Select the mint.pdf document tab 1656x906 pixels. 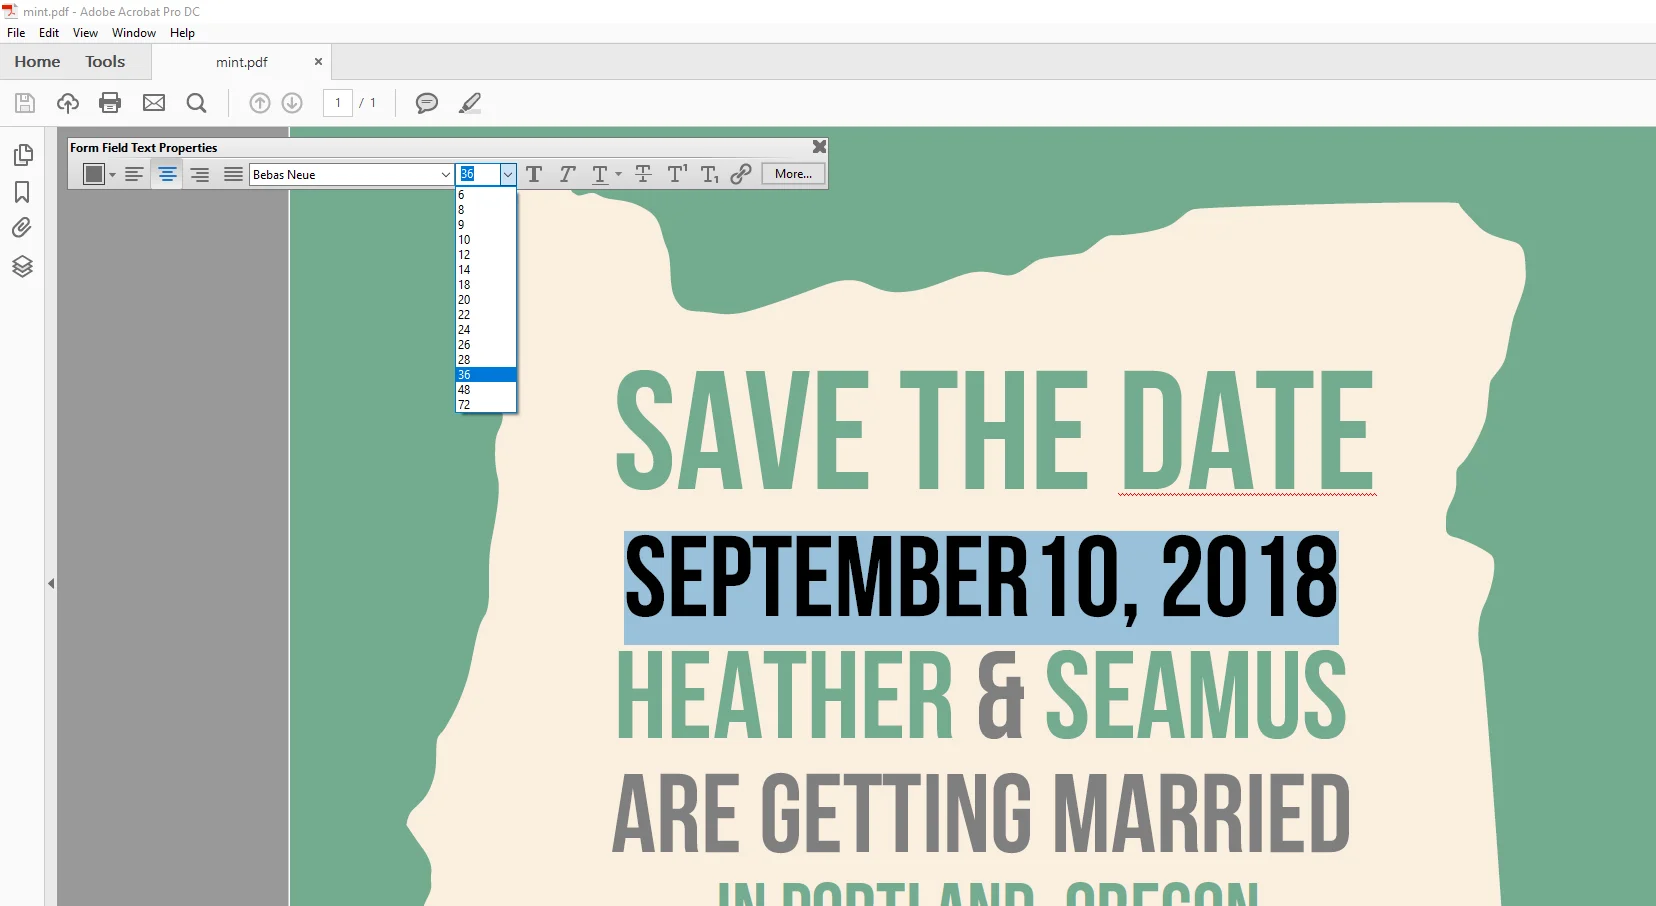[242, 62]
